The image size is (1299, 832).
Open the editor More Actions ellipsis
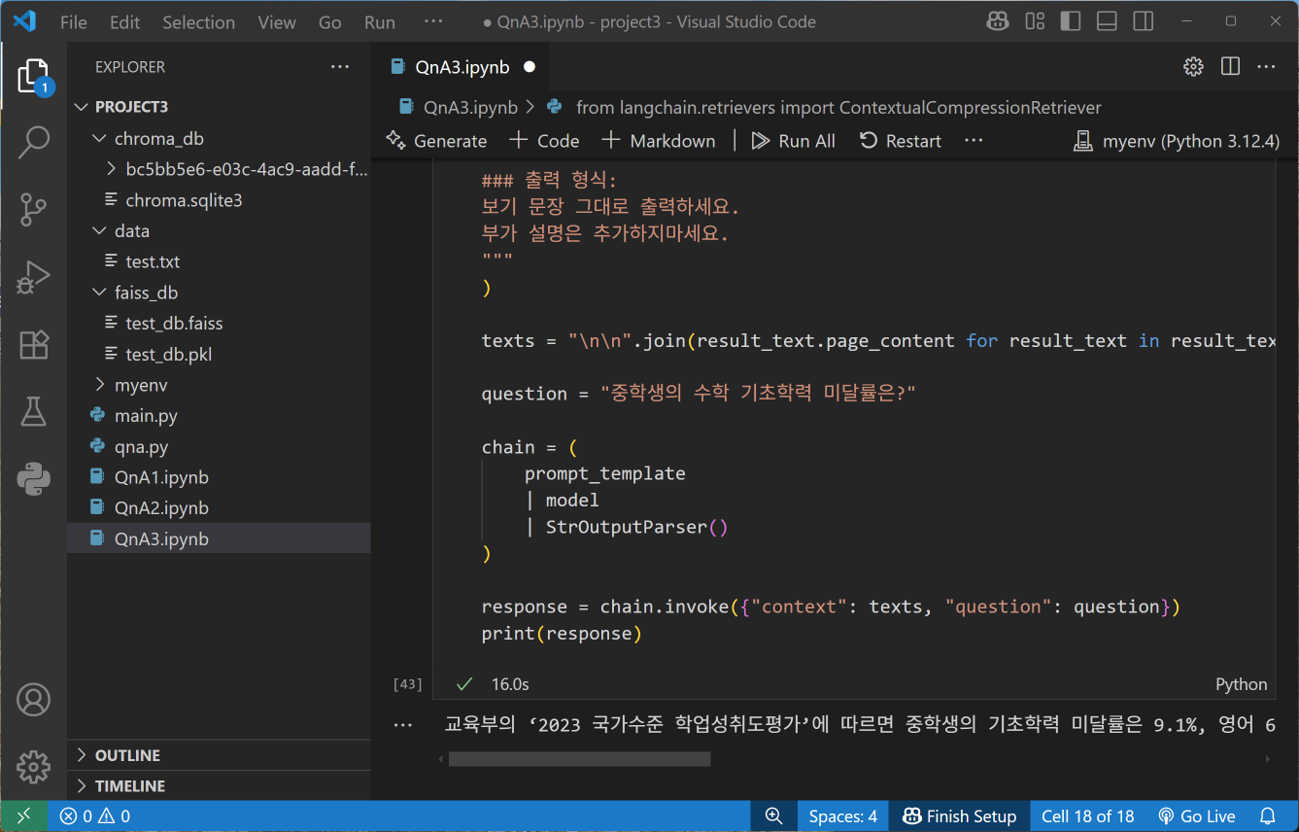[x=1266, y=67]
